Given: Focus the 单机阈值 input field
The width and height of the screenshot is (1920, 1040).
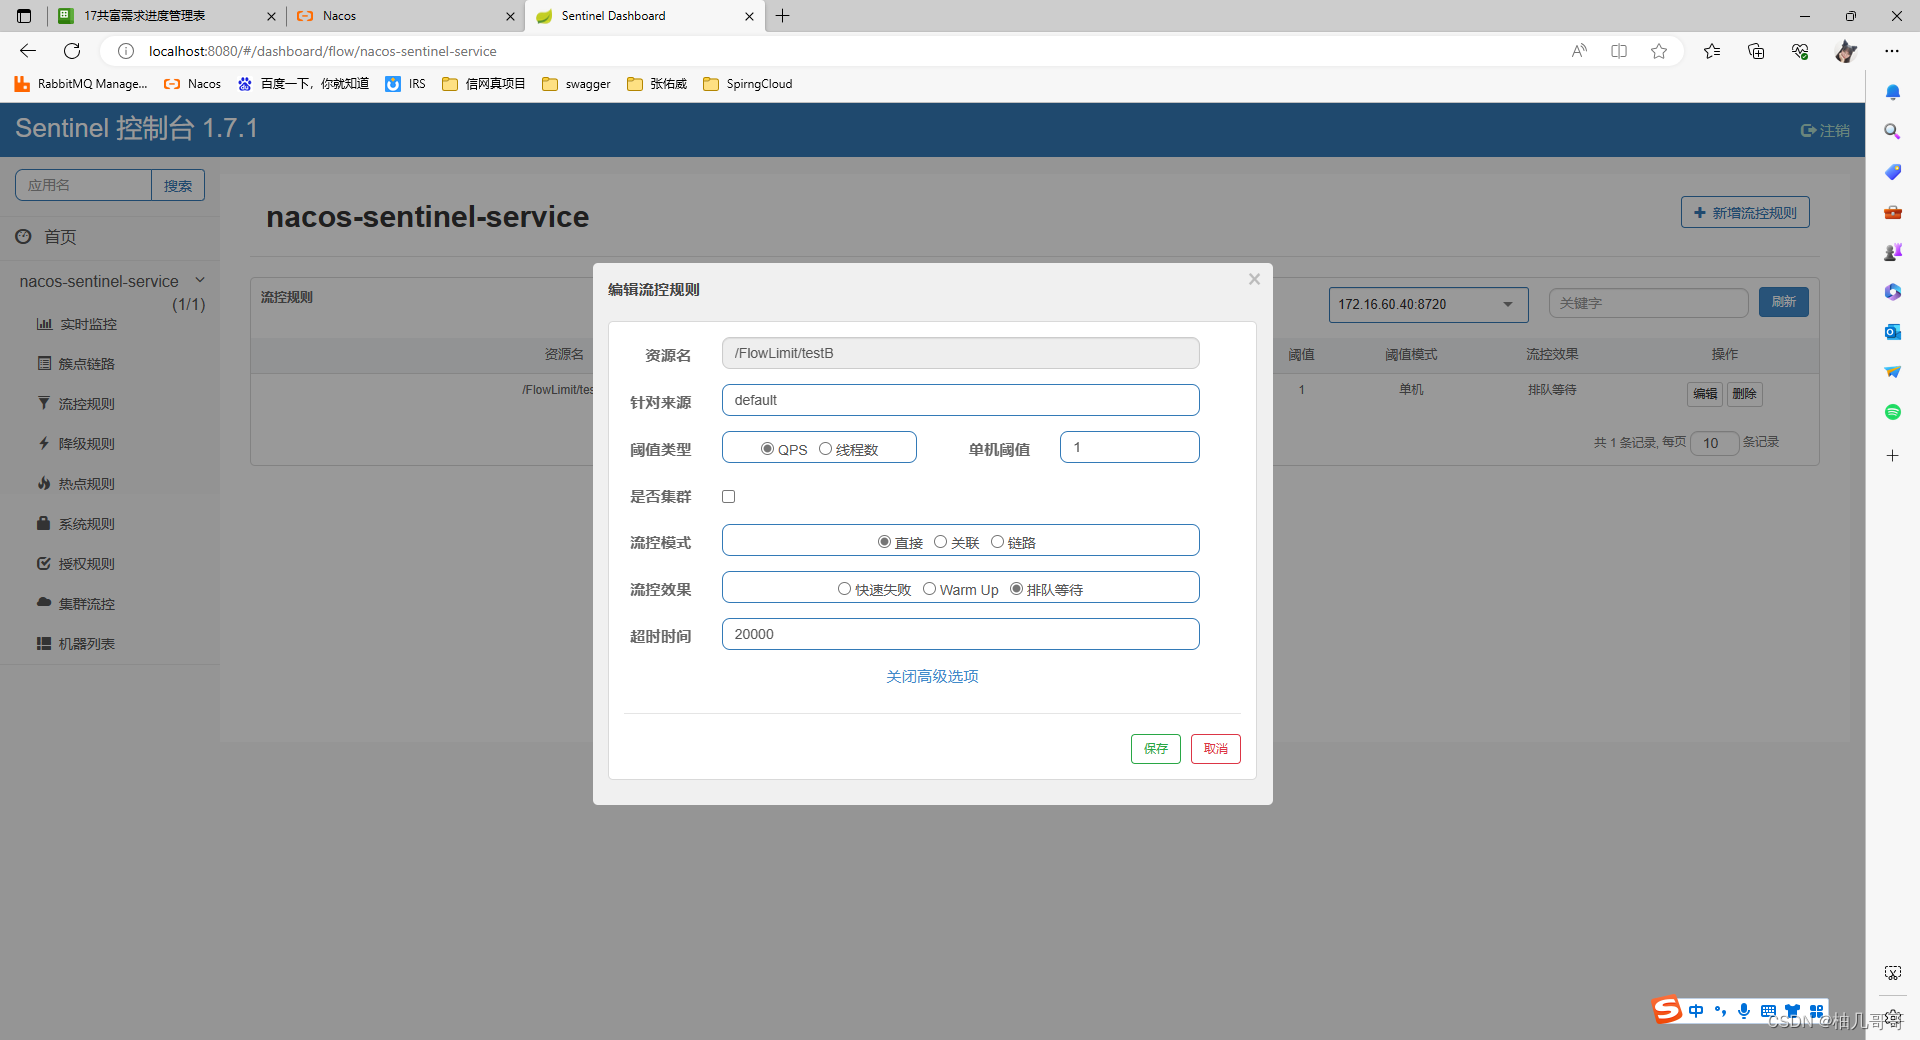Looking at the screenshot, I should click(1130, 447).
